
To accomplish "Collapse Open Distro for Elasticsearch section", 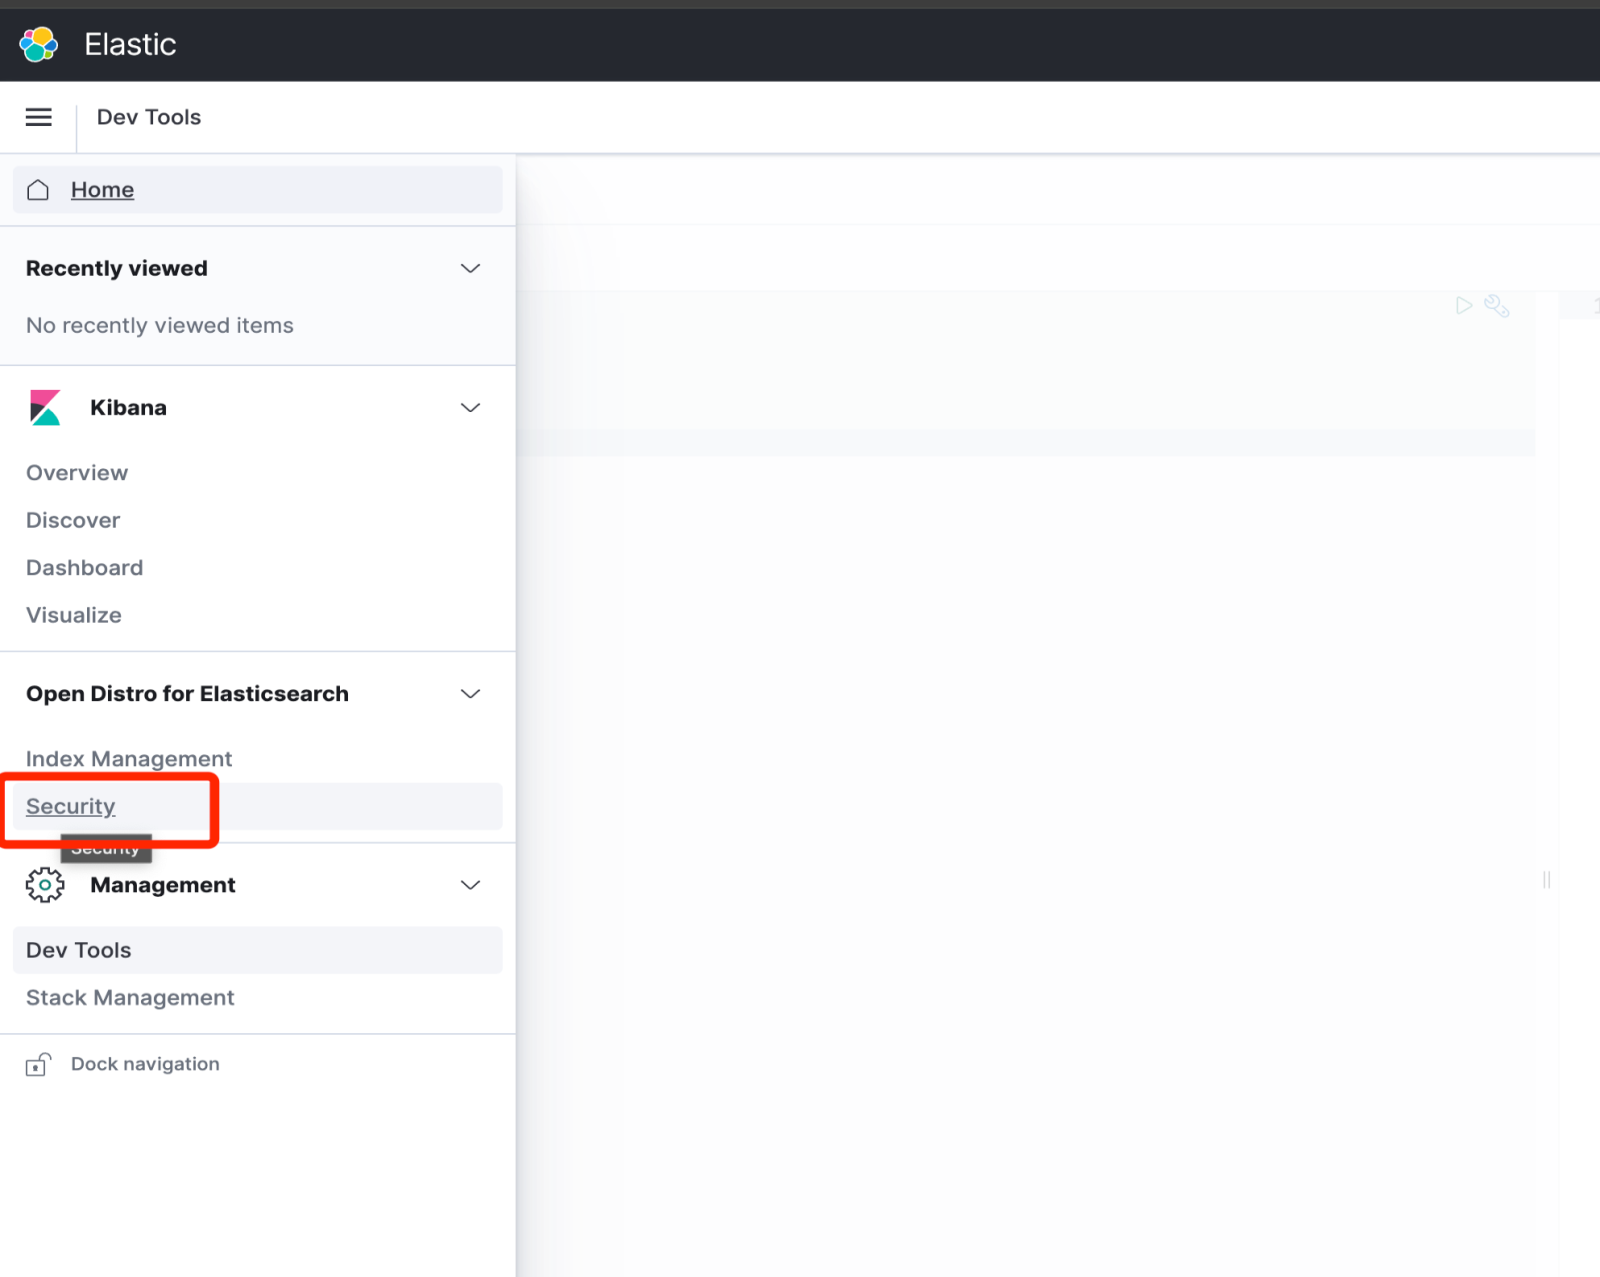I will (470, 694).
